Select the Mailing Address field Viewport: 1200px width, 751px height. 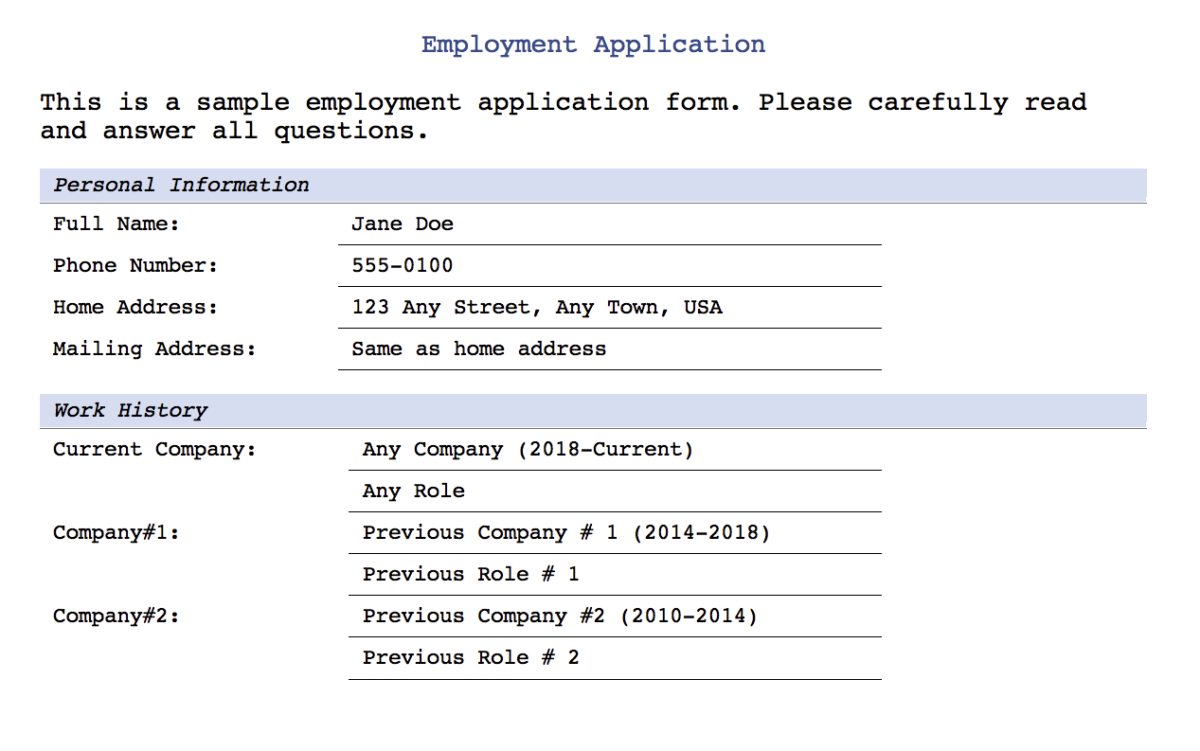point(610,350)
